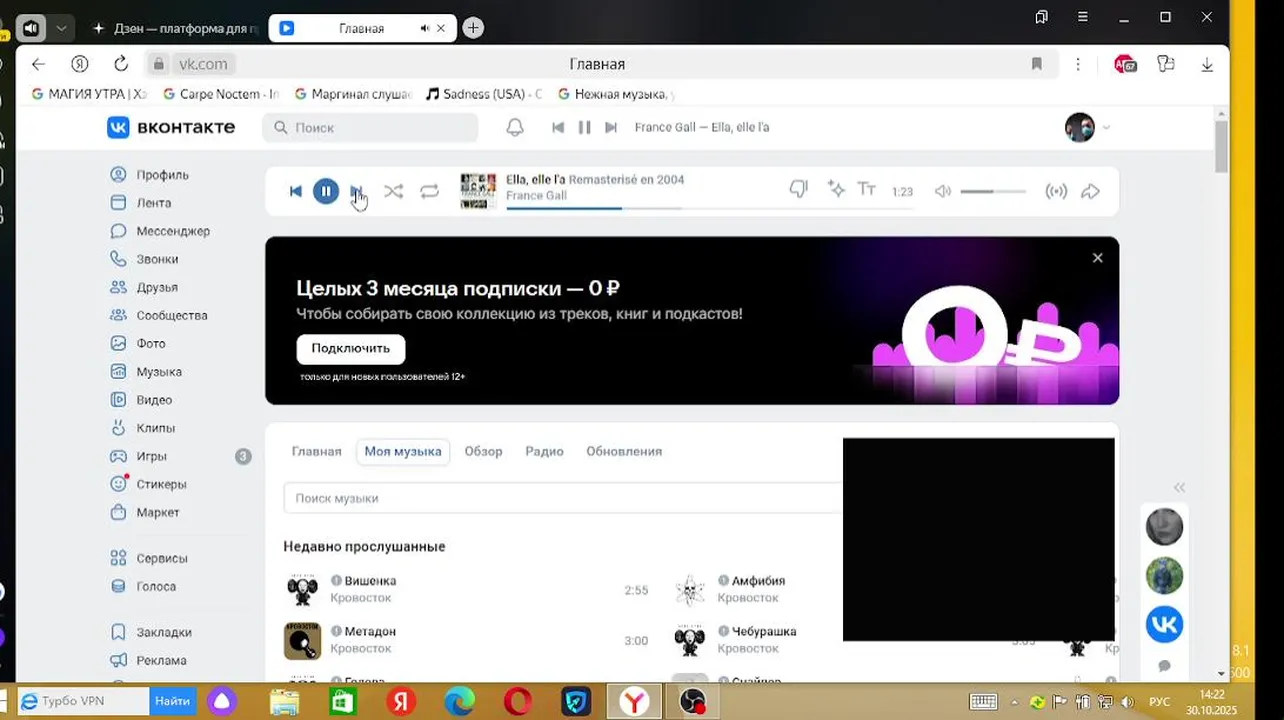Open similar tracks sparkle icon
This screenshot has width=1284, height=720.
836,189
